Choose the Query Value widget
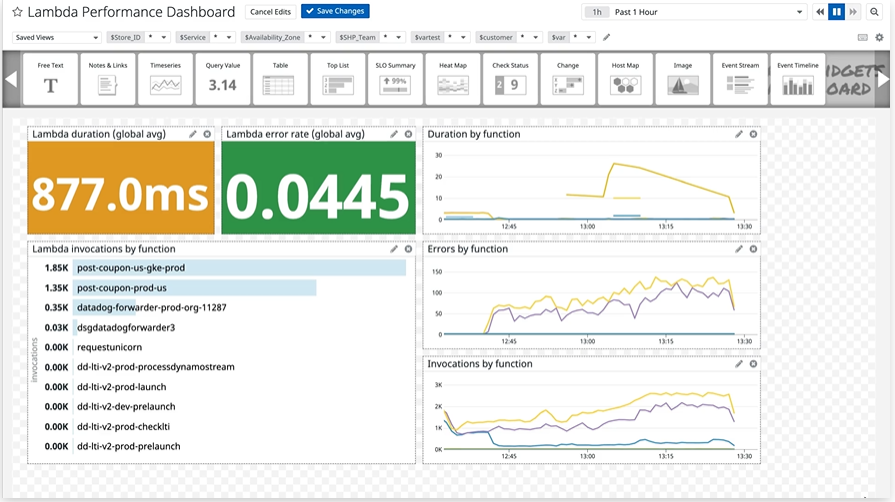The height and width of the screenshot is (502, 895). (222, 79)
